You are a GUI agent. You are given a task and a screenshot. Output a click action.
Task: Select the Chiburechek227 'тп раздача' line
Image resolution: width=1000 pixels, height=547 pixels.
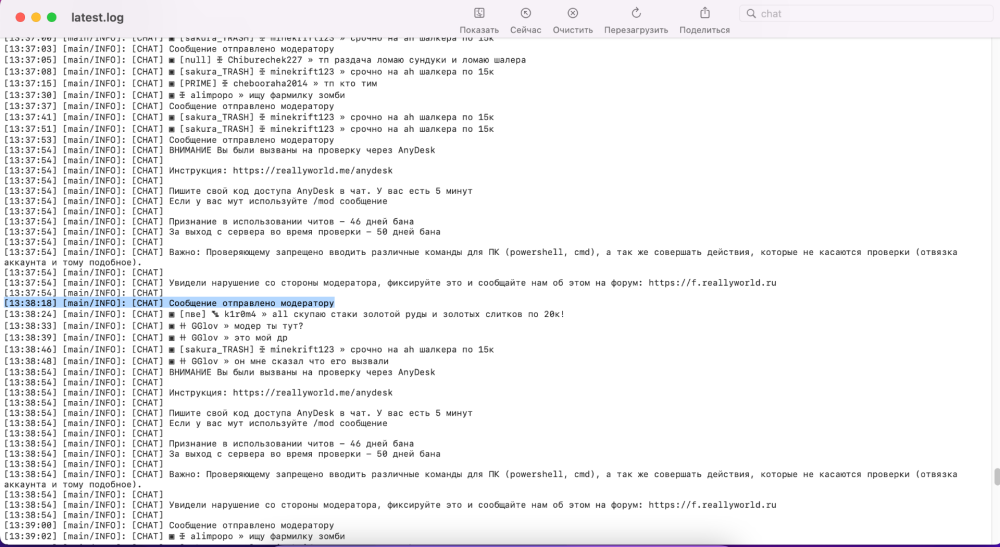click(x=265, y=60)
